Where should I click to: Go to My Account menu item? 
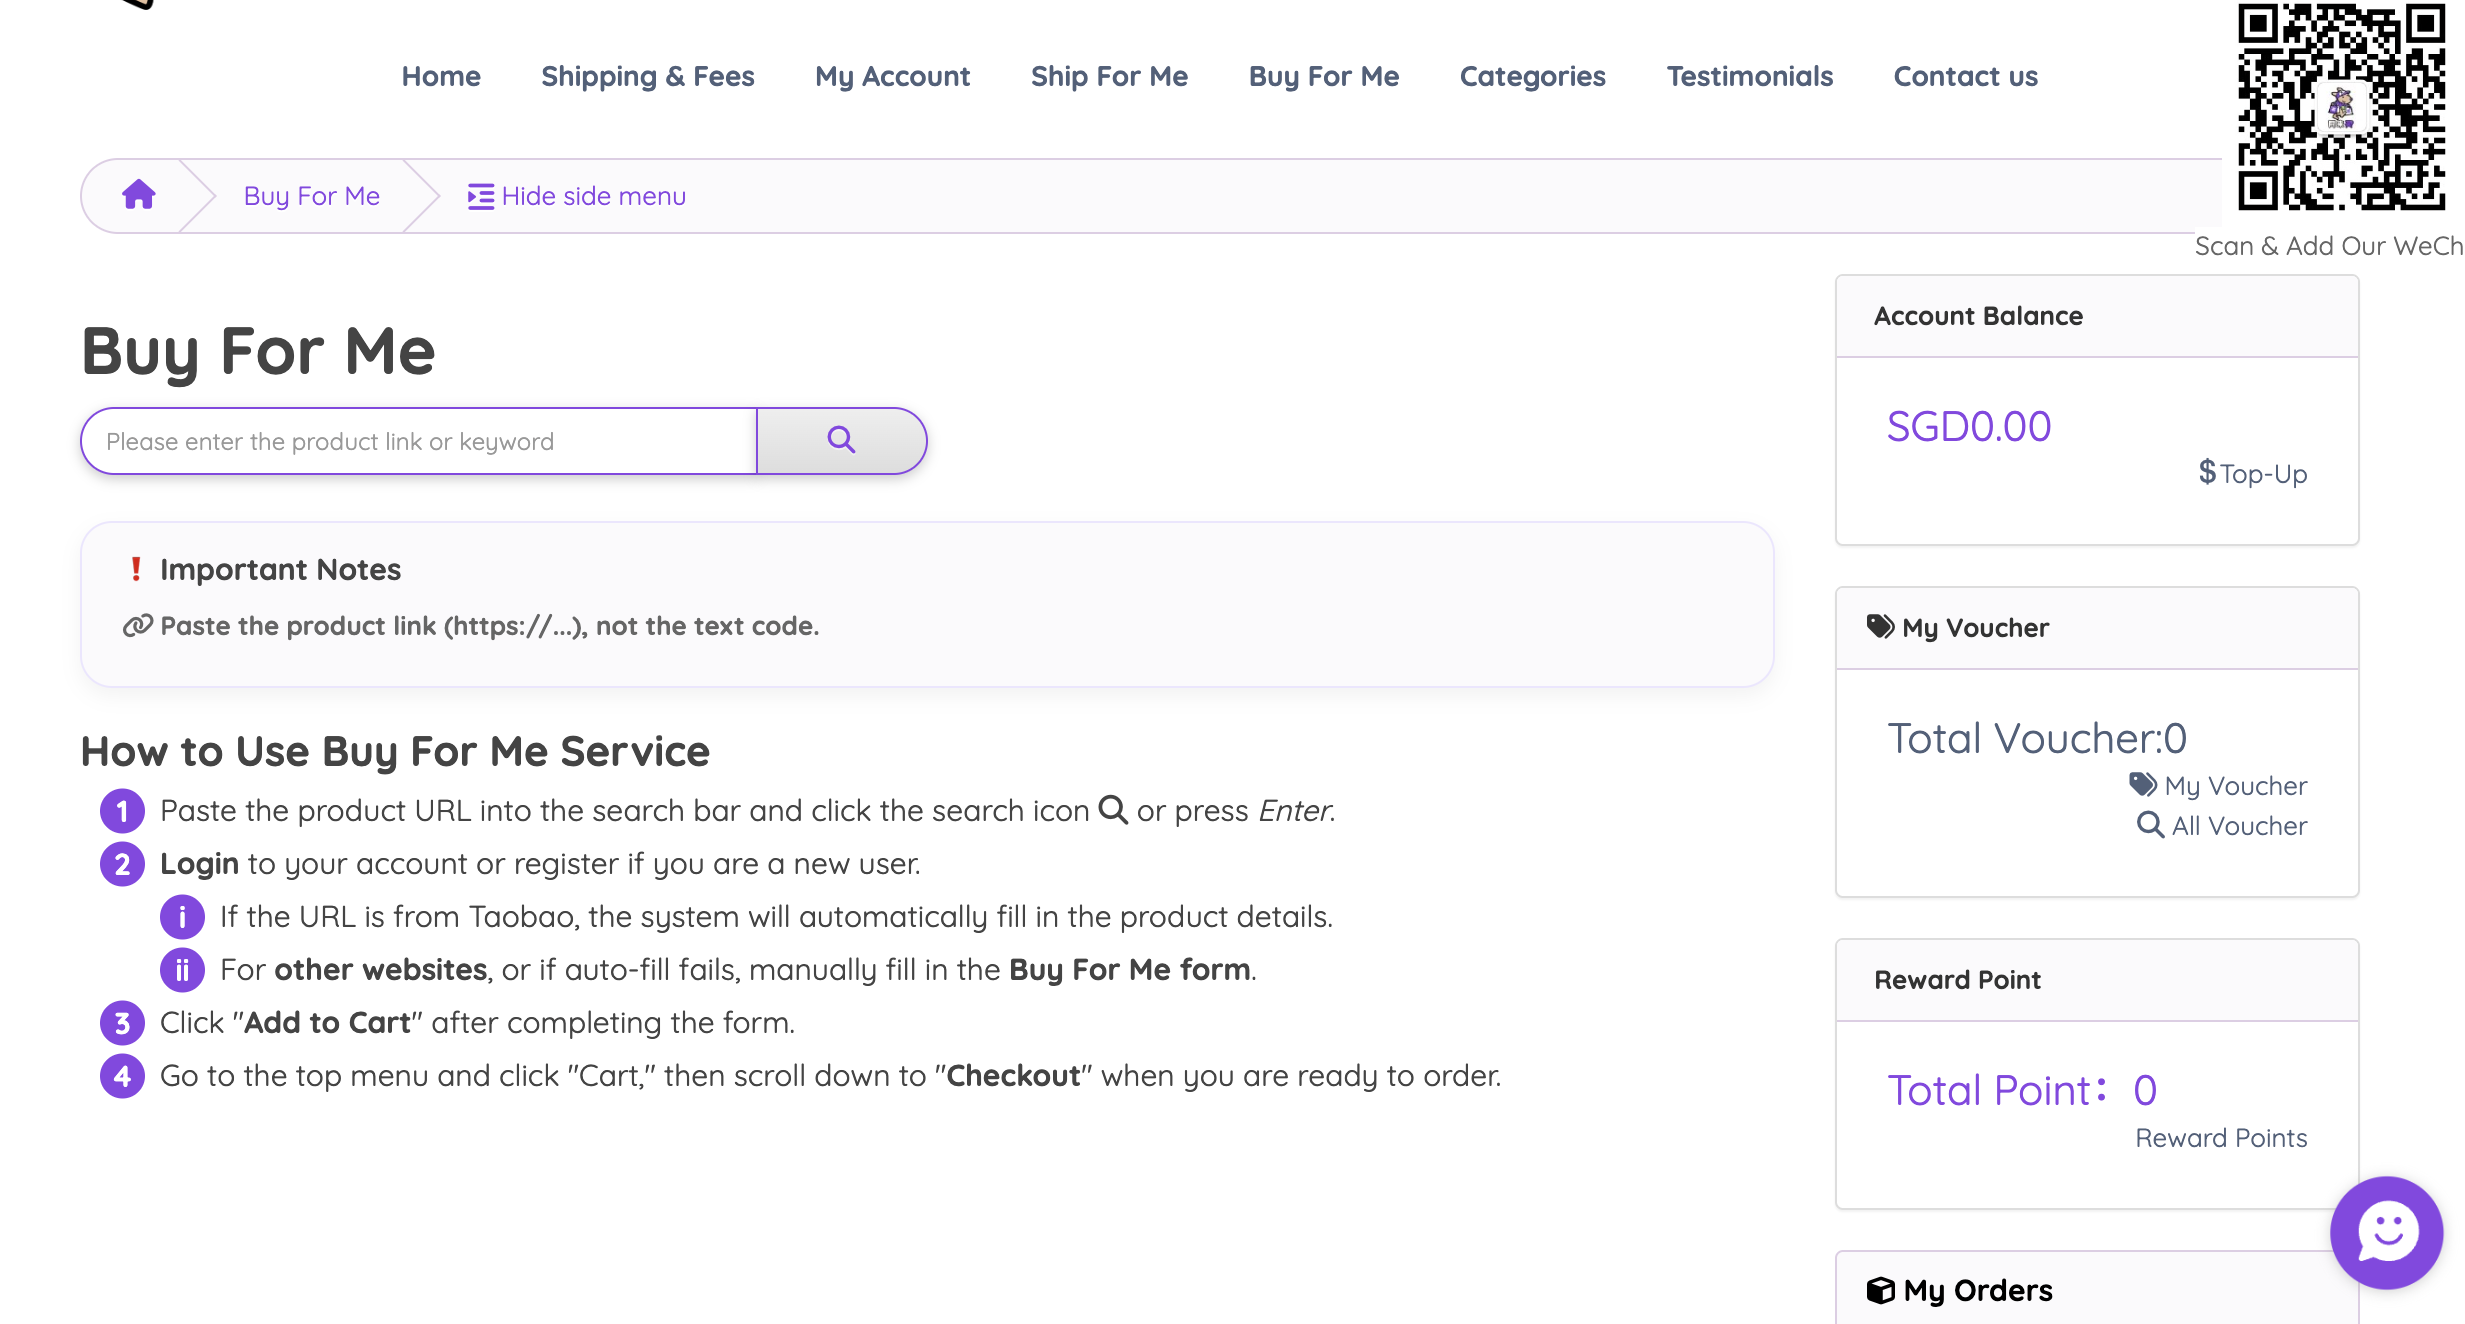point(892,76)
